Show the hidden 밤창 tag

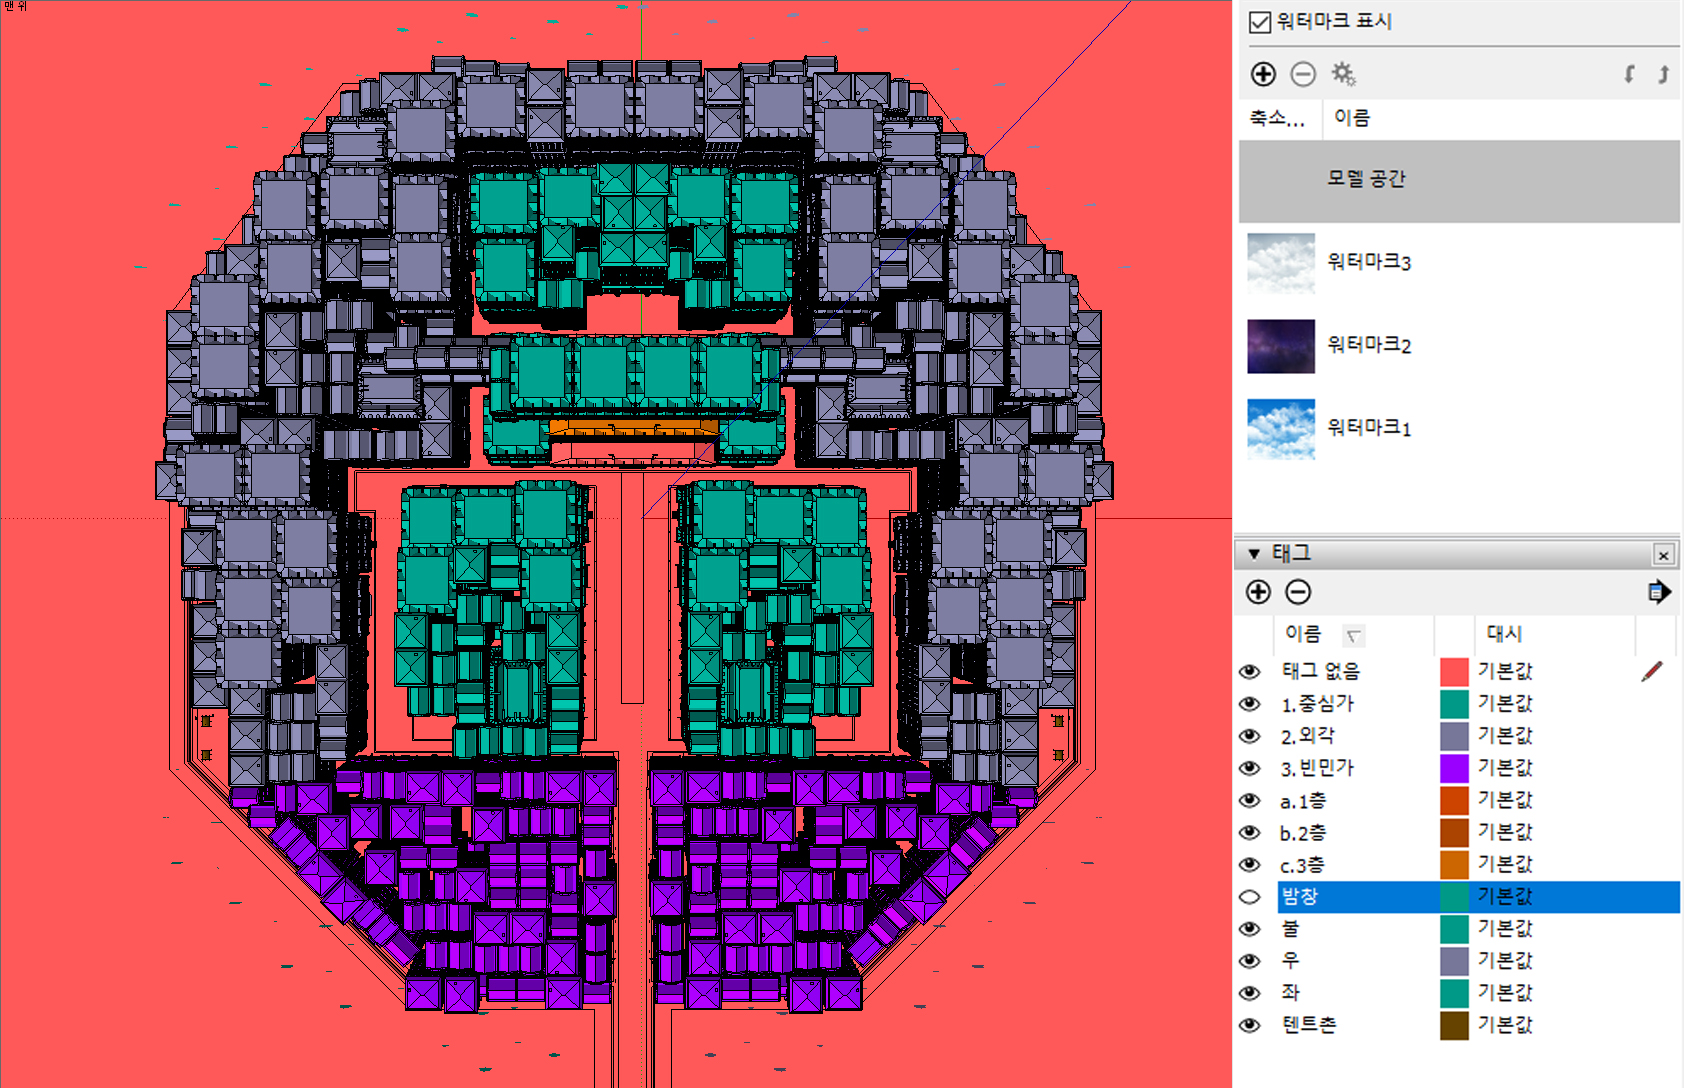point(1250,897)
